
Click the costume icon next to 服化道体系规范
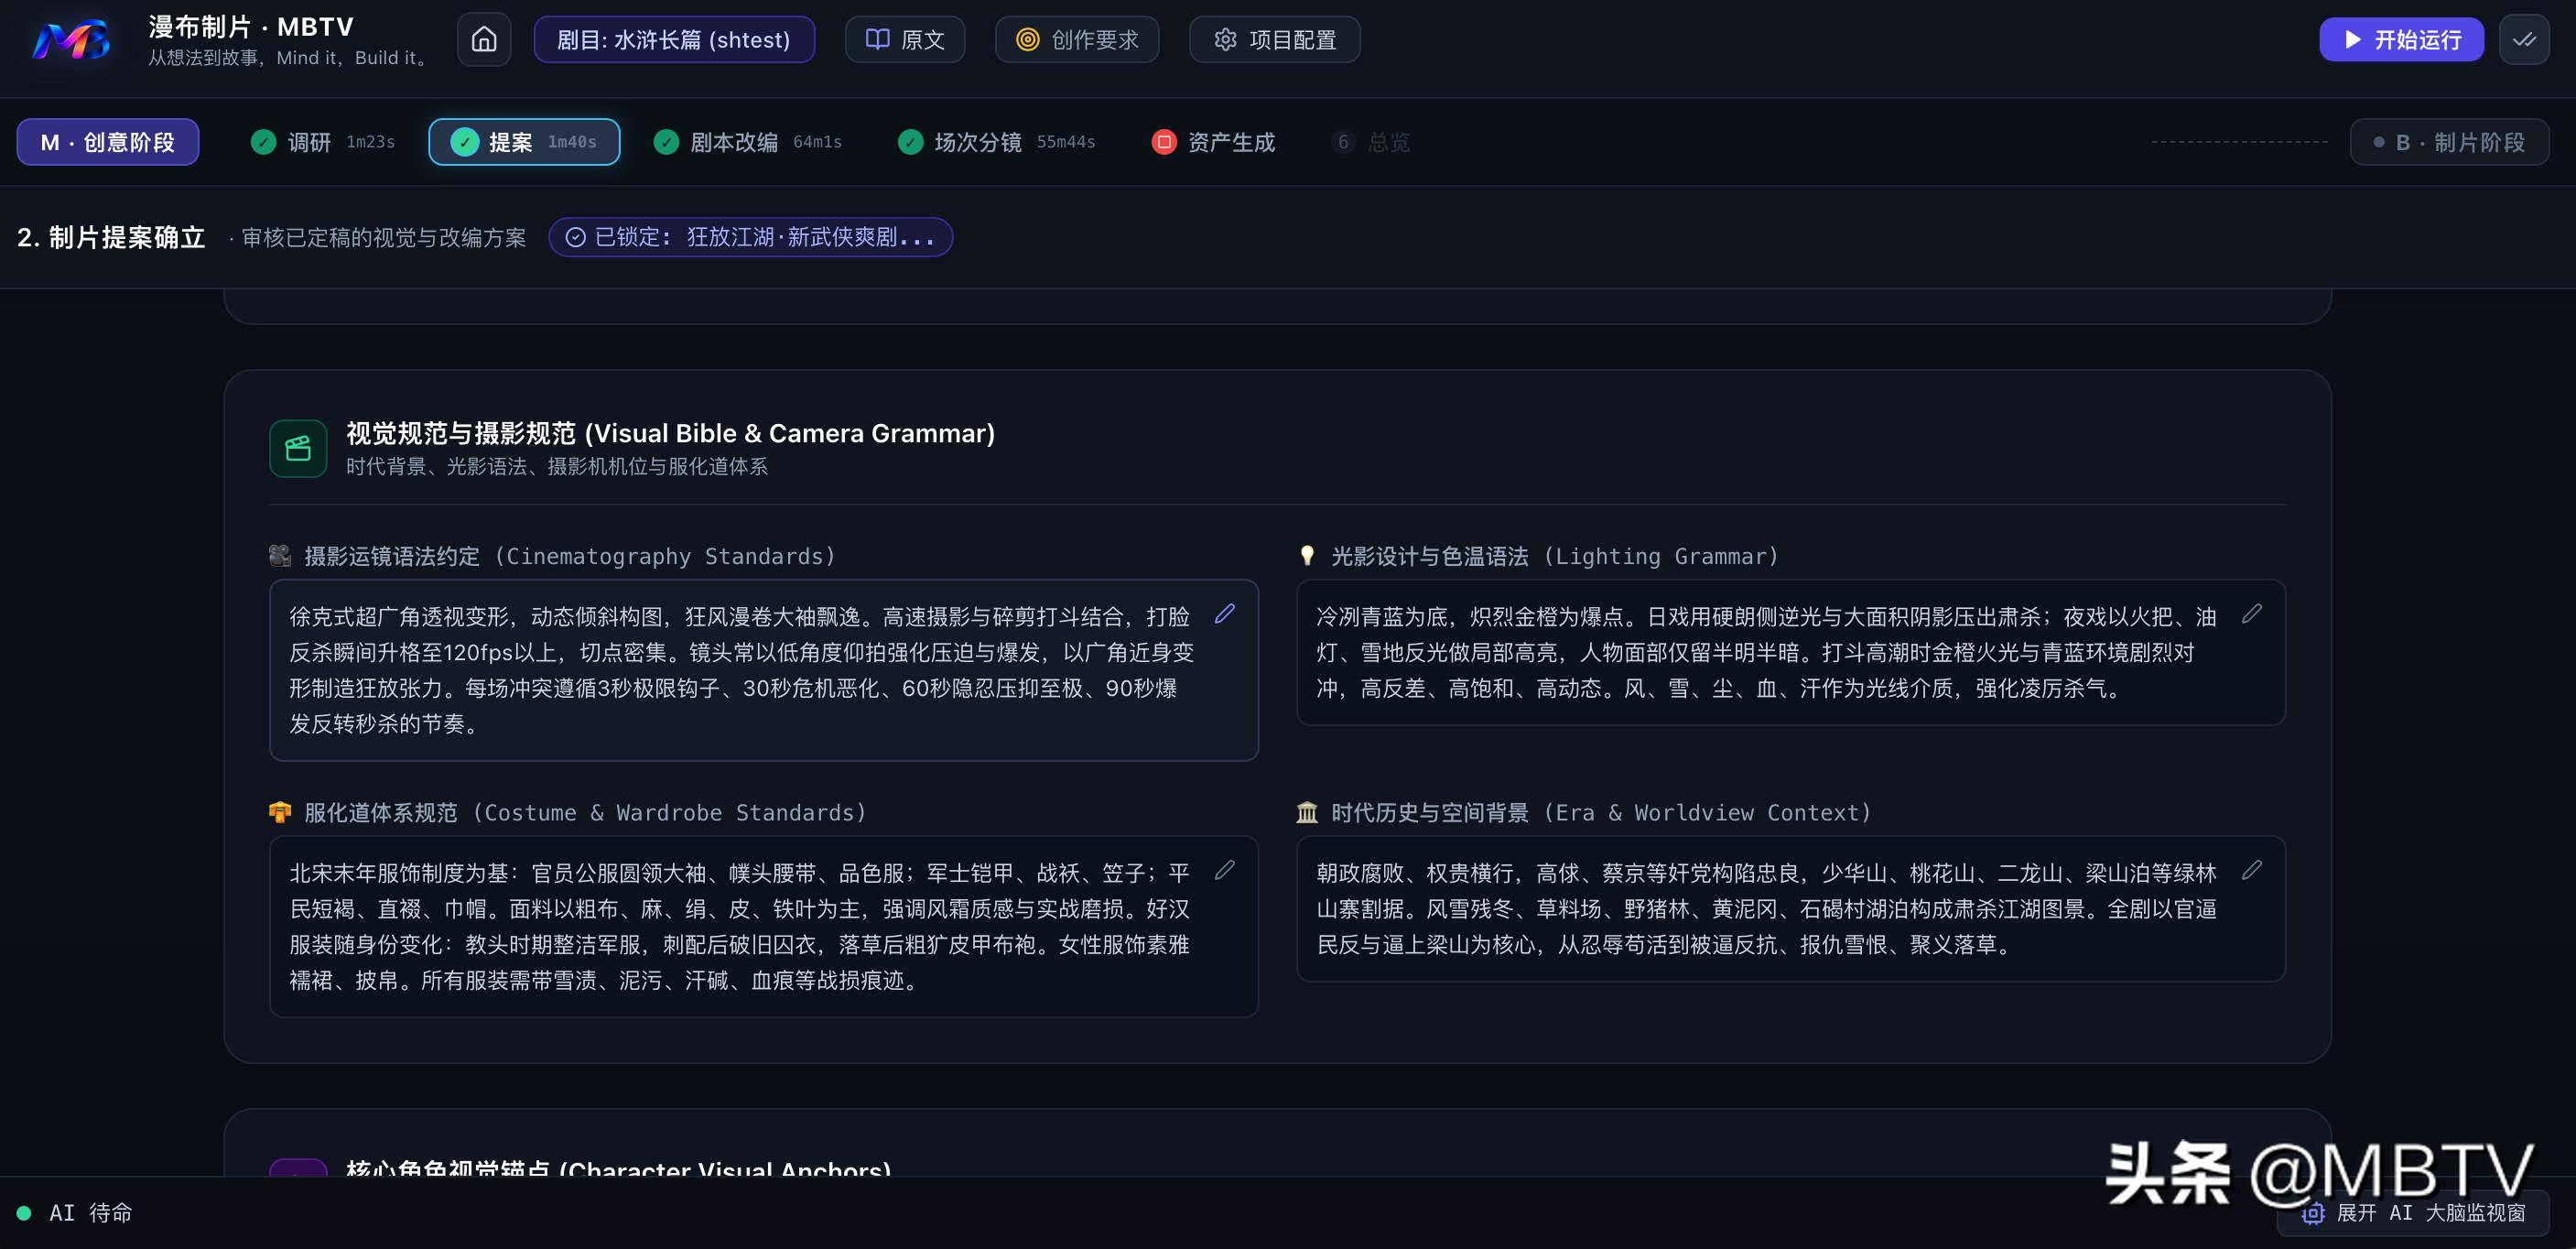point(280,812)
